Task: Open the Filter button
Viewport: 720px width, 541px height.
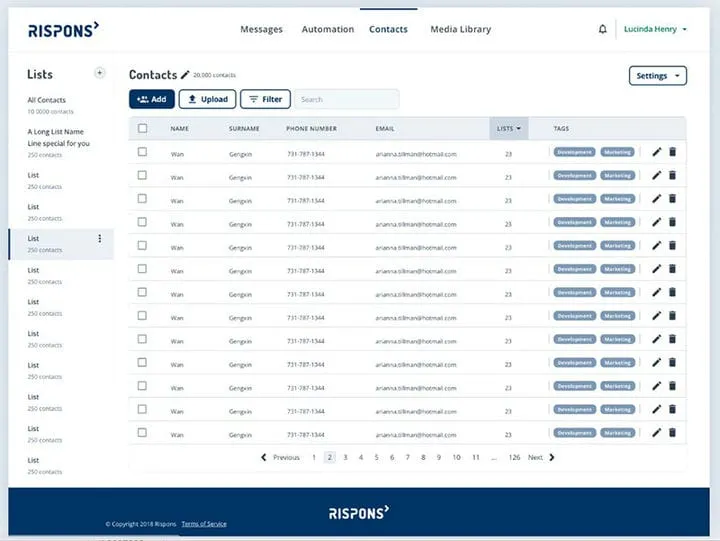Action: [265, 99]
